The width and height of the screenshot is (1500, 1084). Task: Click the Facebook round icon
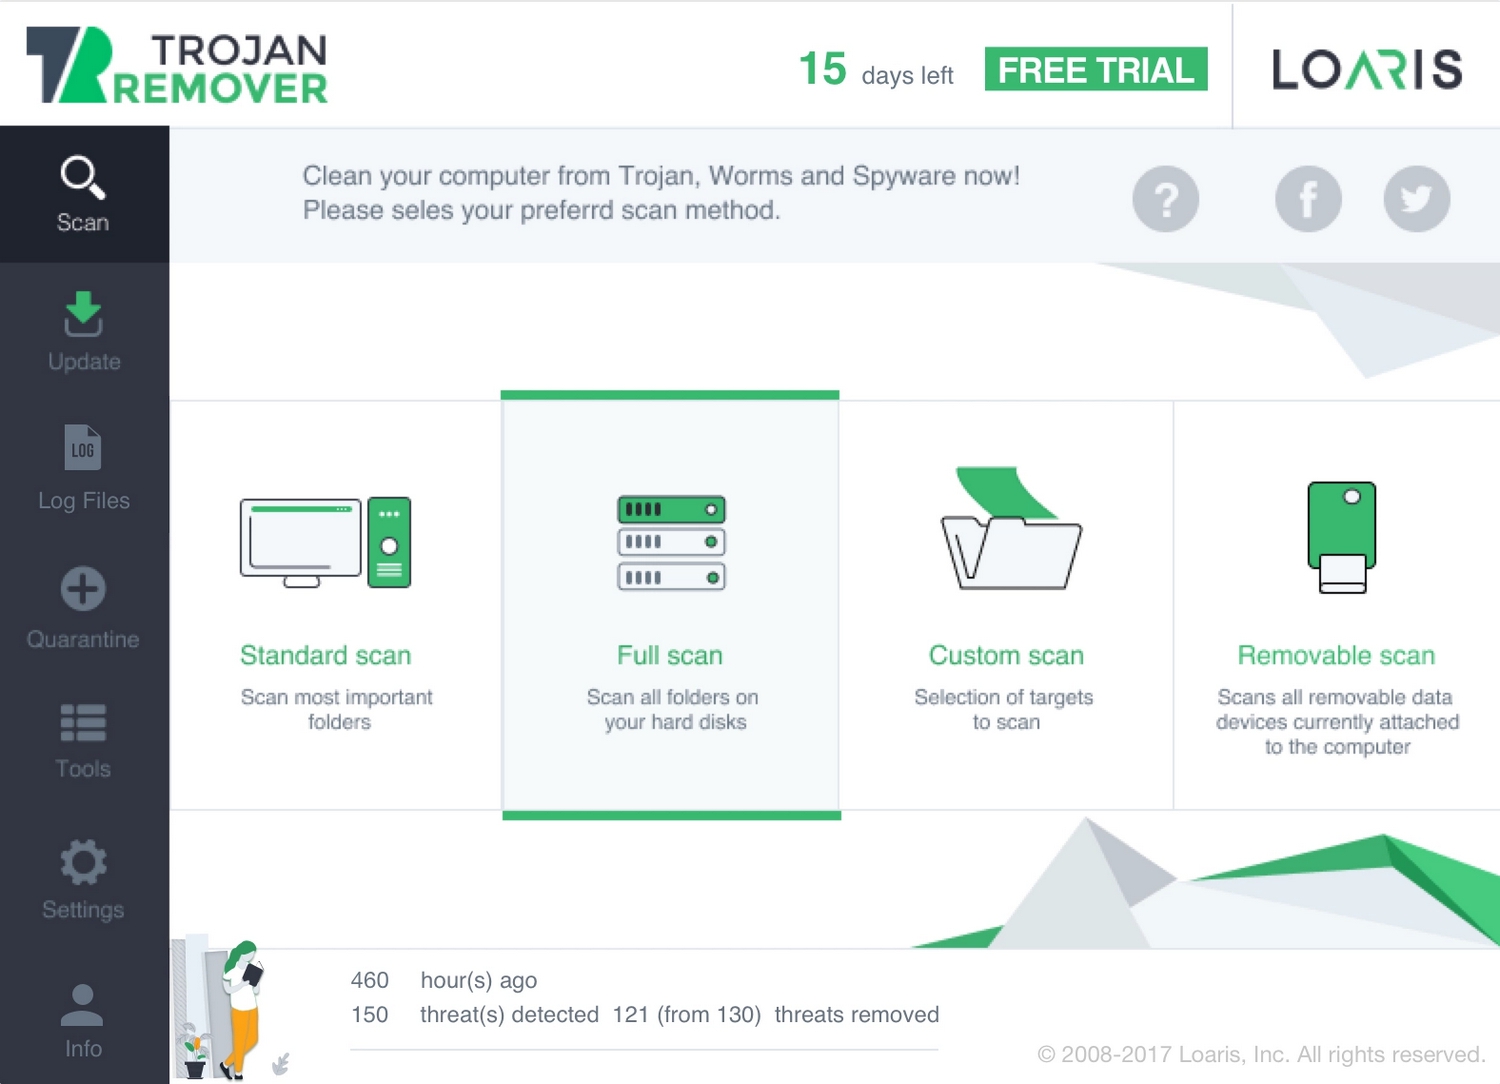(1307, 200)
